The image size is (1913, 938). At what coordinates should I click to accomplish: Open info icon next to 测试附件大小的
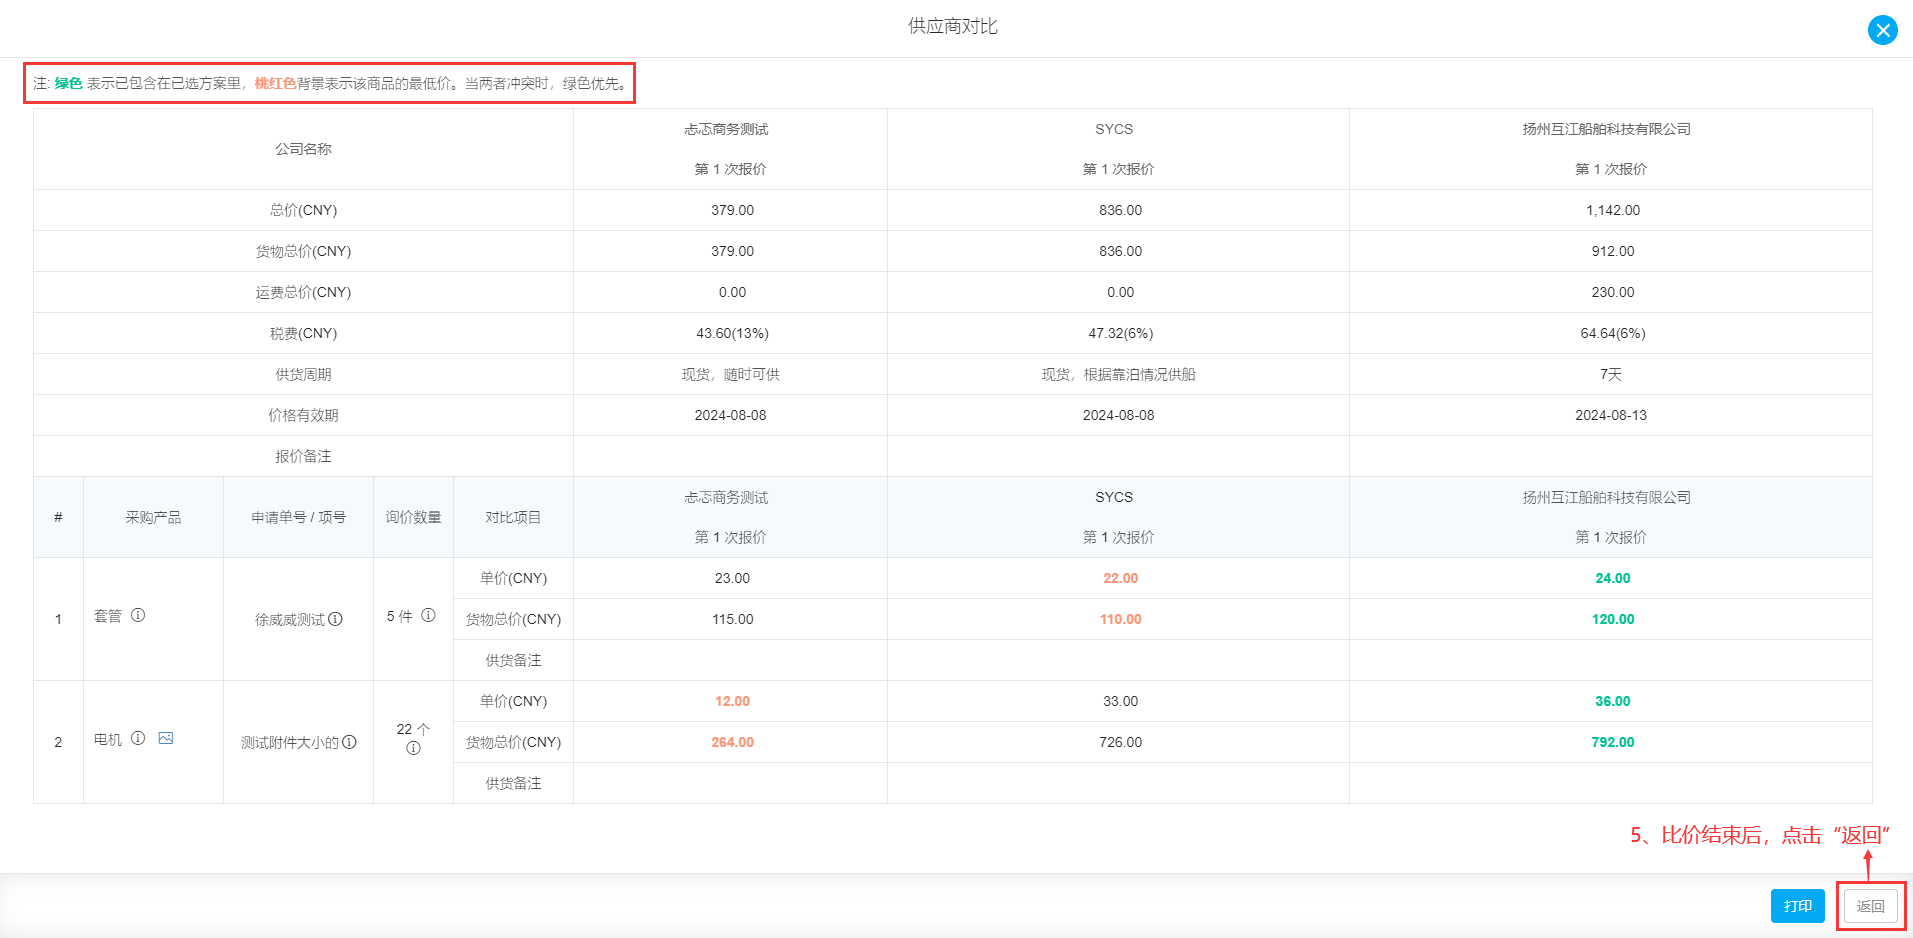coord(349,742)
